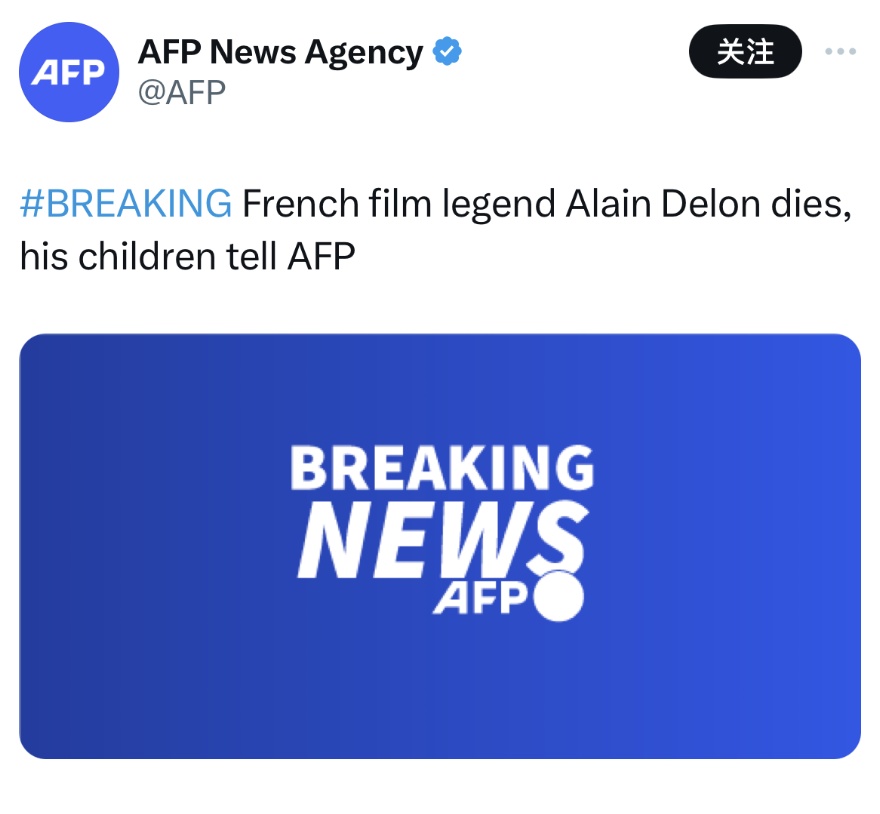
Task: Click the white circle in the Breaking News graphic
Action: tap(558, 596)
